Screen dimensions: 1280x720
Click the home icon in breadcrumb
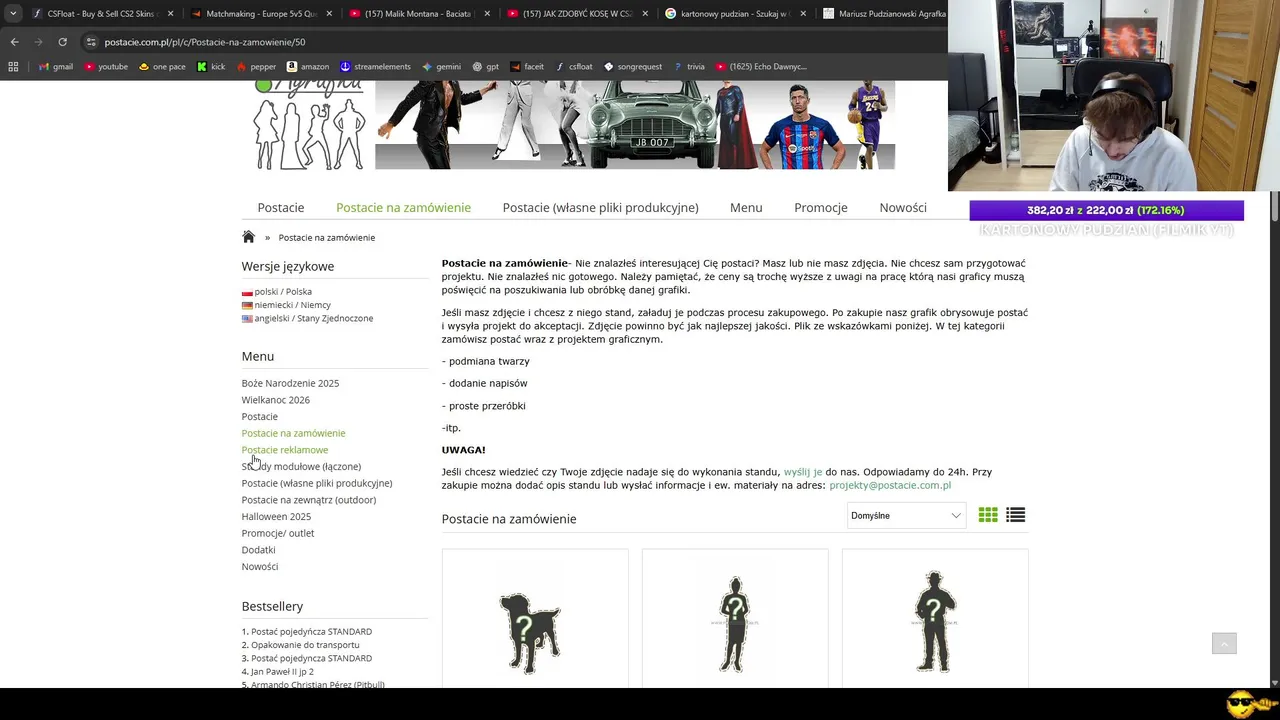click(248, 237)
